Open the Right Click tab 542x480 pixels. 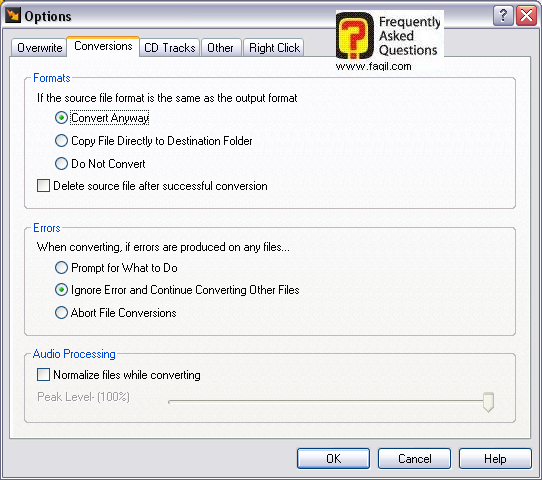click(274, 48)
